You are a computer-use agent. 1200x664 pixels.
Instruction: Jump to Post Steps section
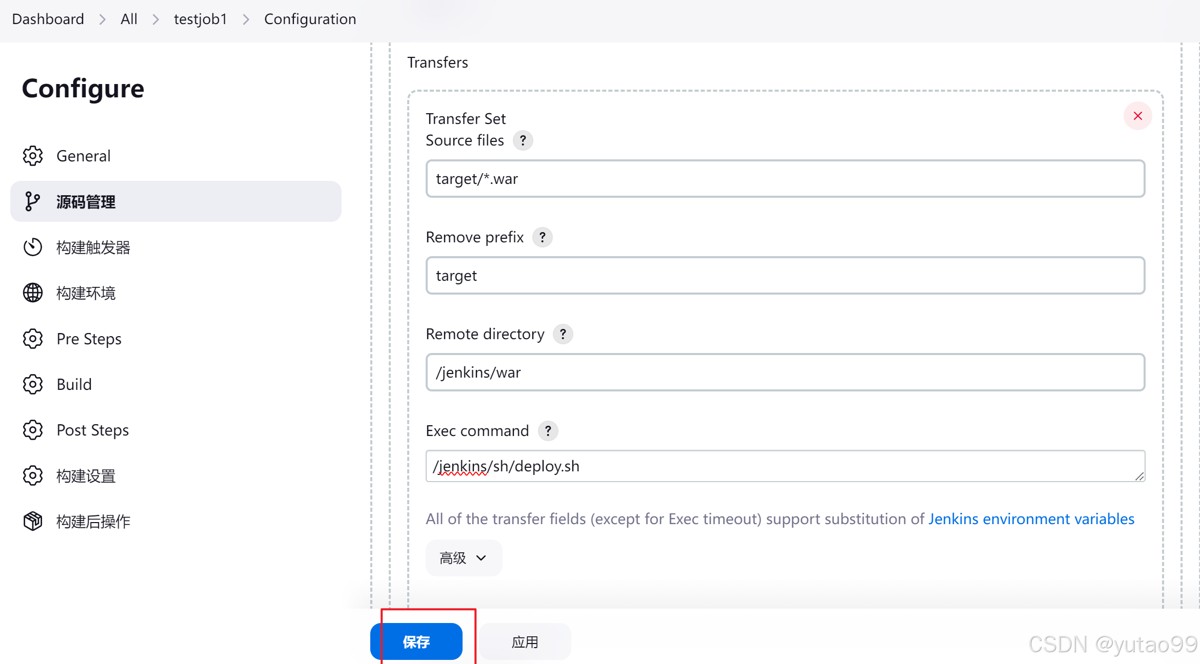pos(92,430)
